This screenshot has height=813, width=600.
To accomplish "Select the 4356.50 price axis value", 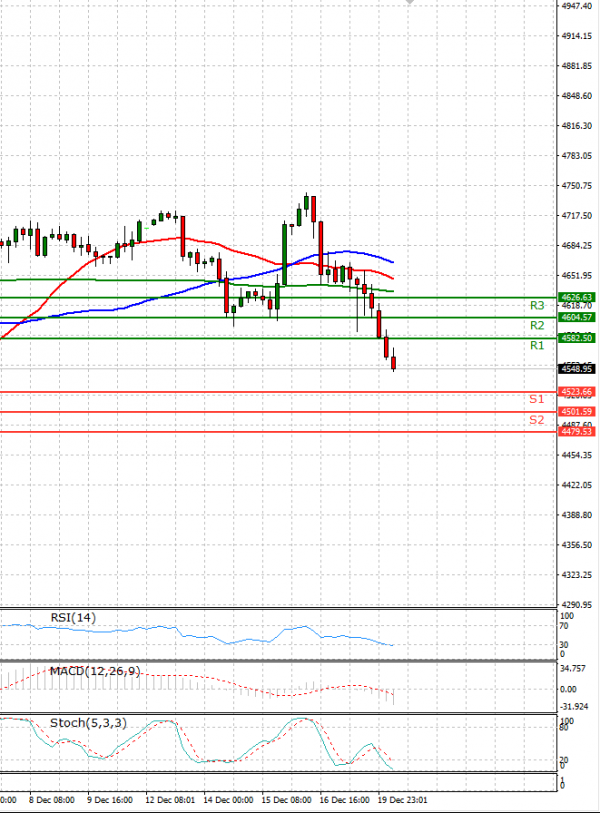I will (577, 545).
